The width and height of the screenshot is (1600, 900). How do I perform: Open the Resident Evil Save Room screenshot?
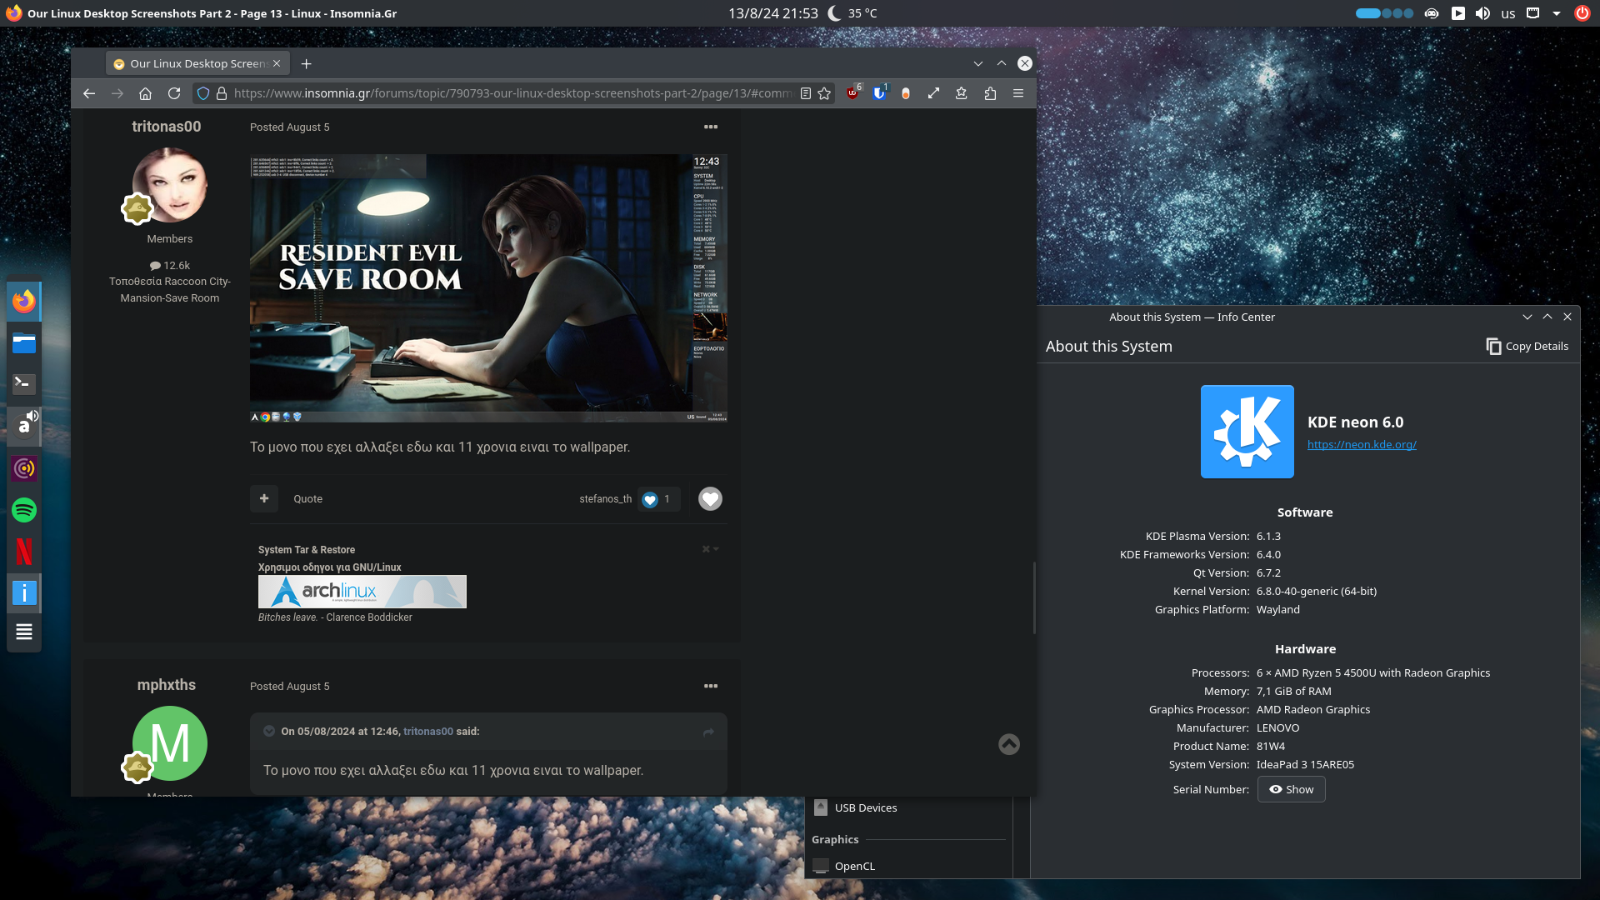pyautogui.click(x=488, y=288)
